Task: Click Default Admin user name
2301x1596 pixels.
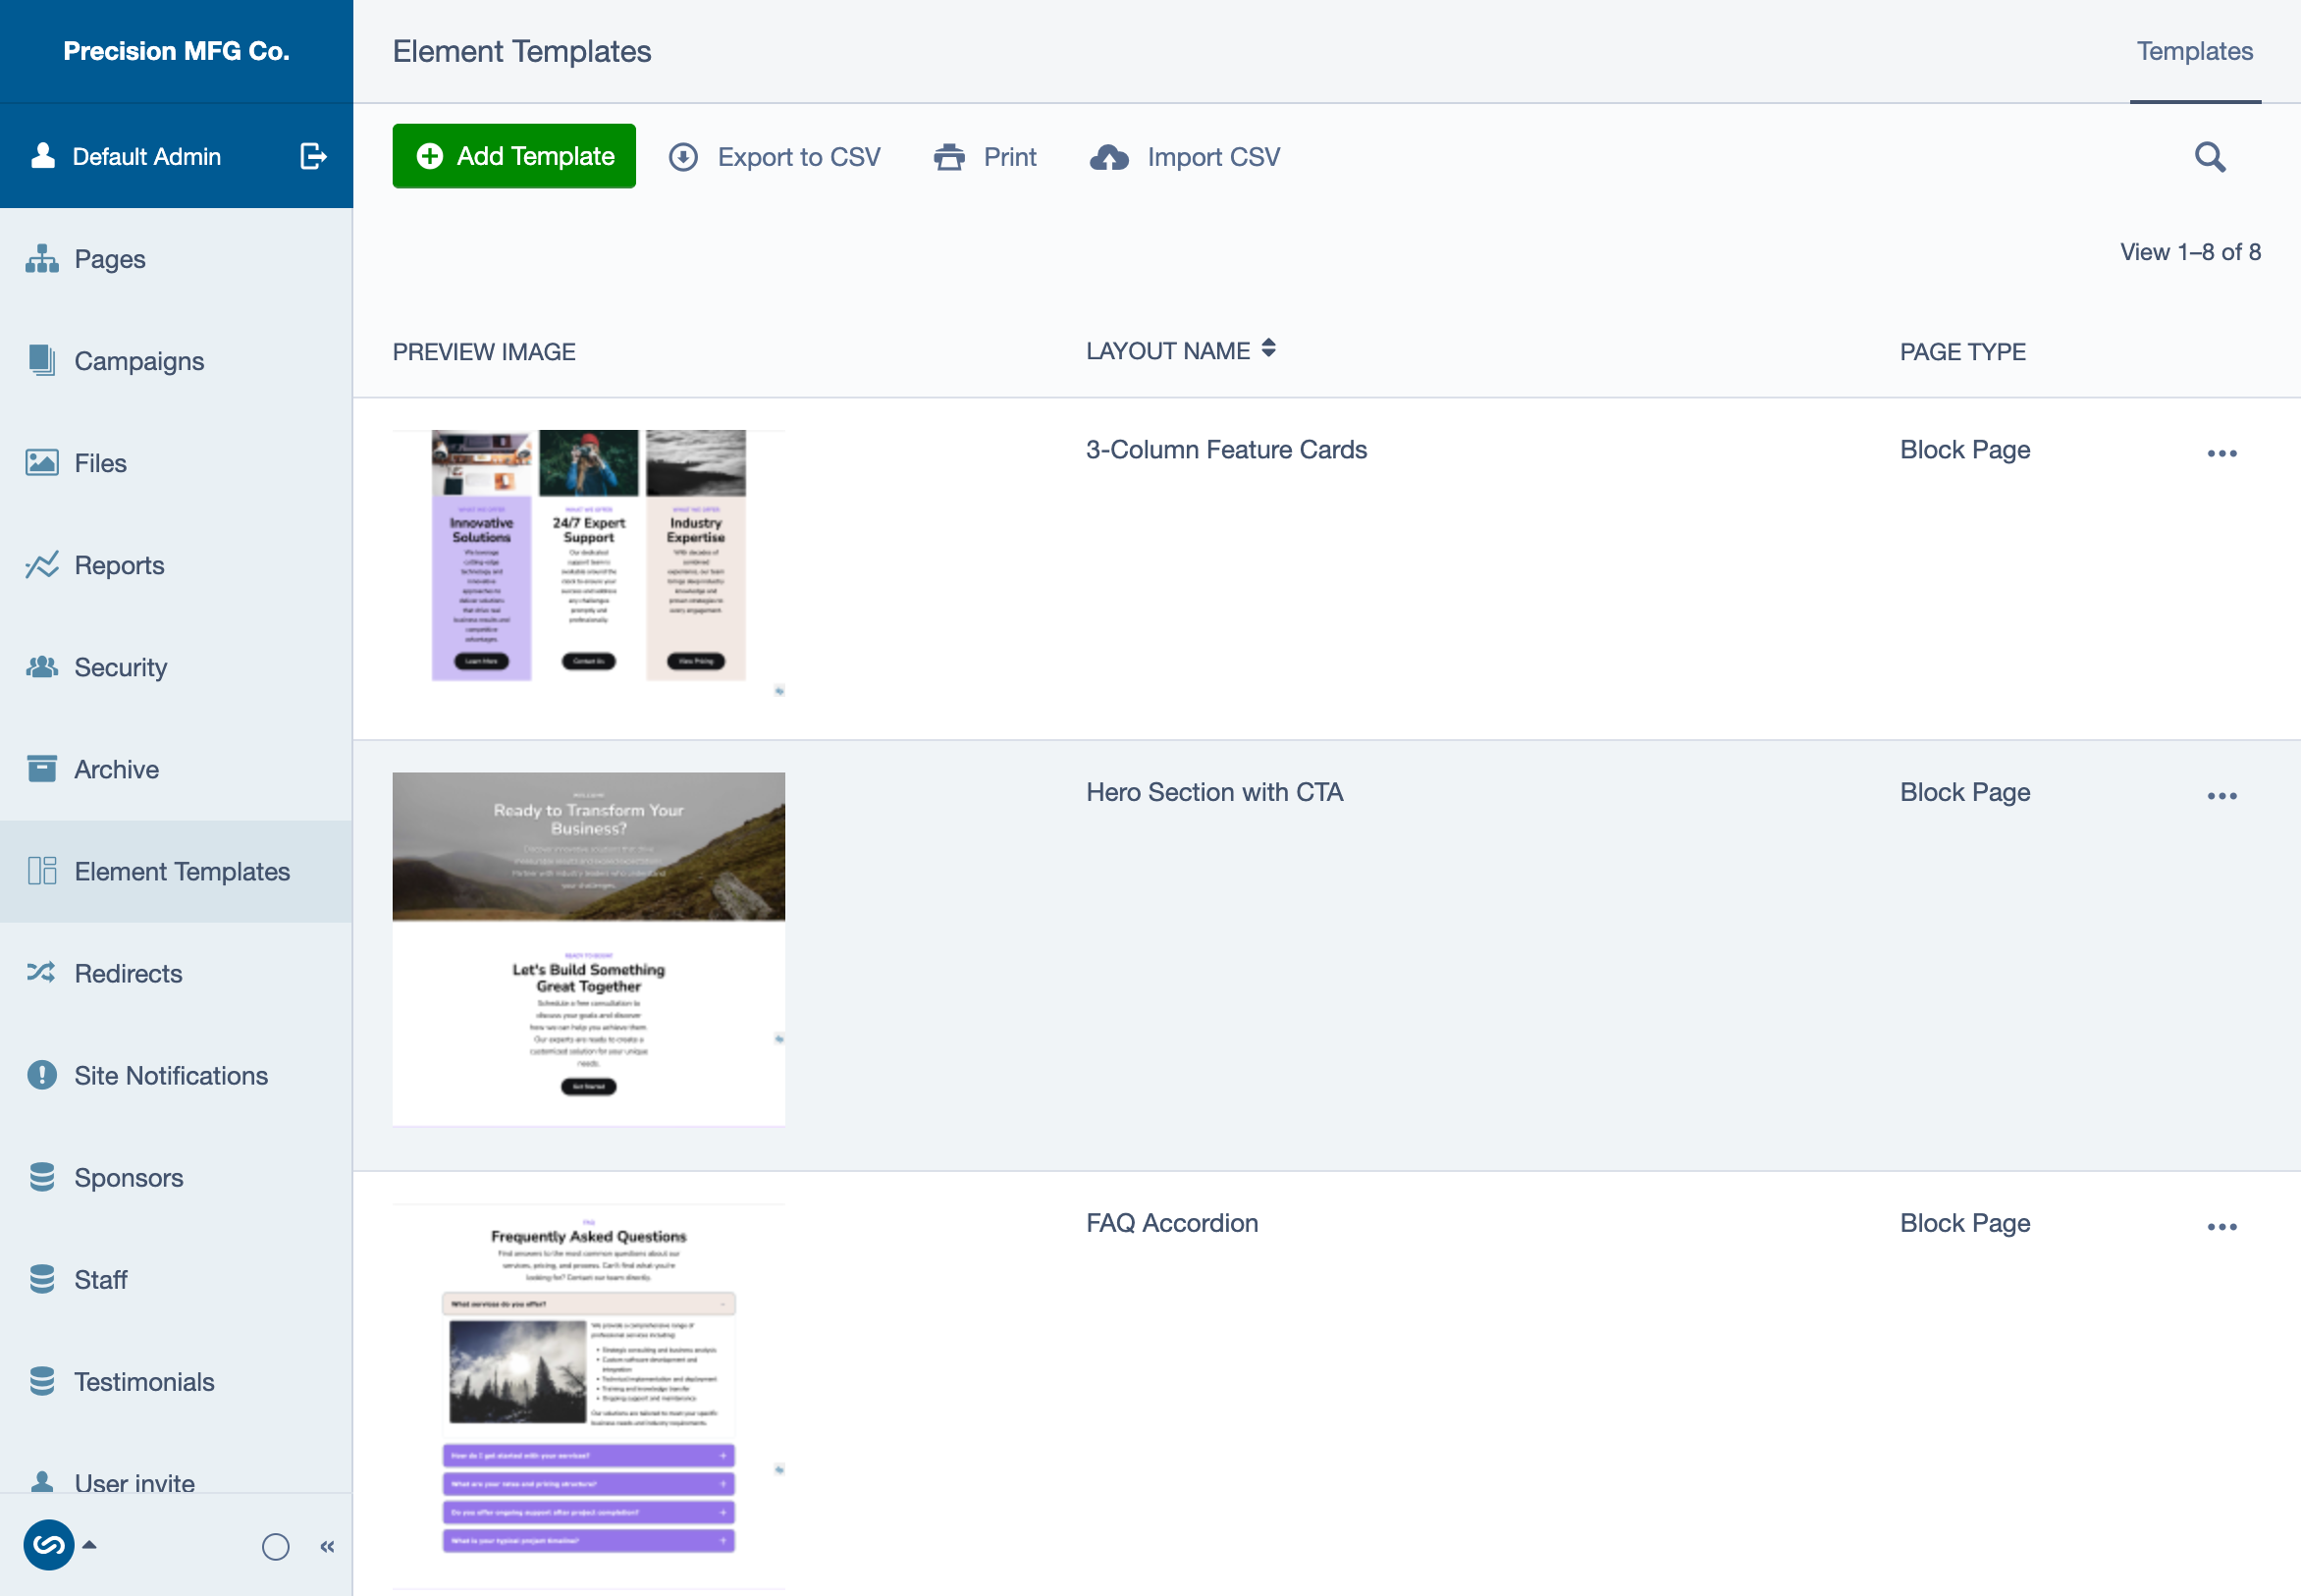Action: coord(147,156)
